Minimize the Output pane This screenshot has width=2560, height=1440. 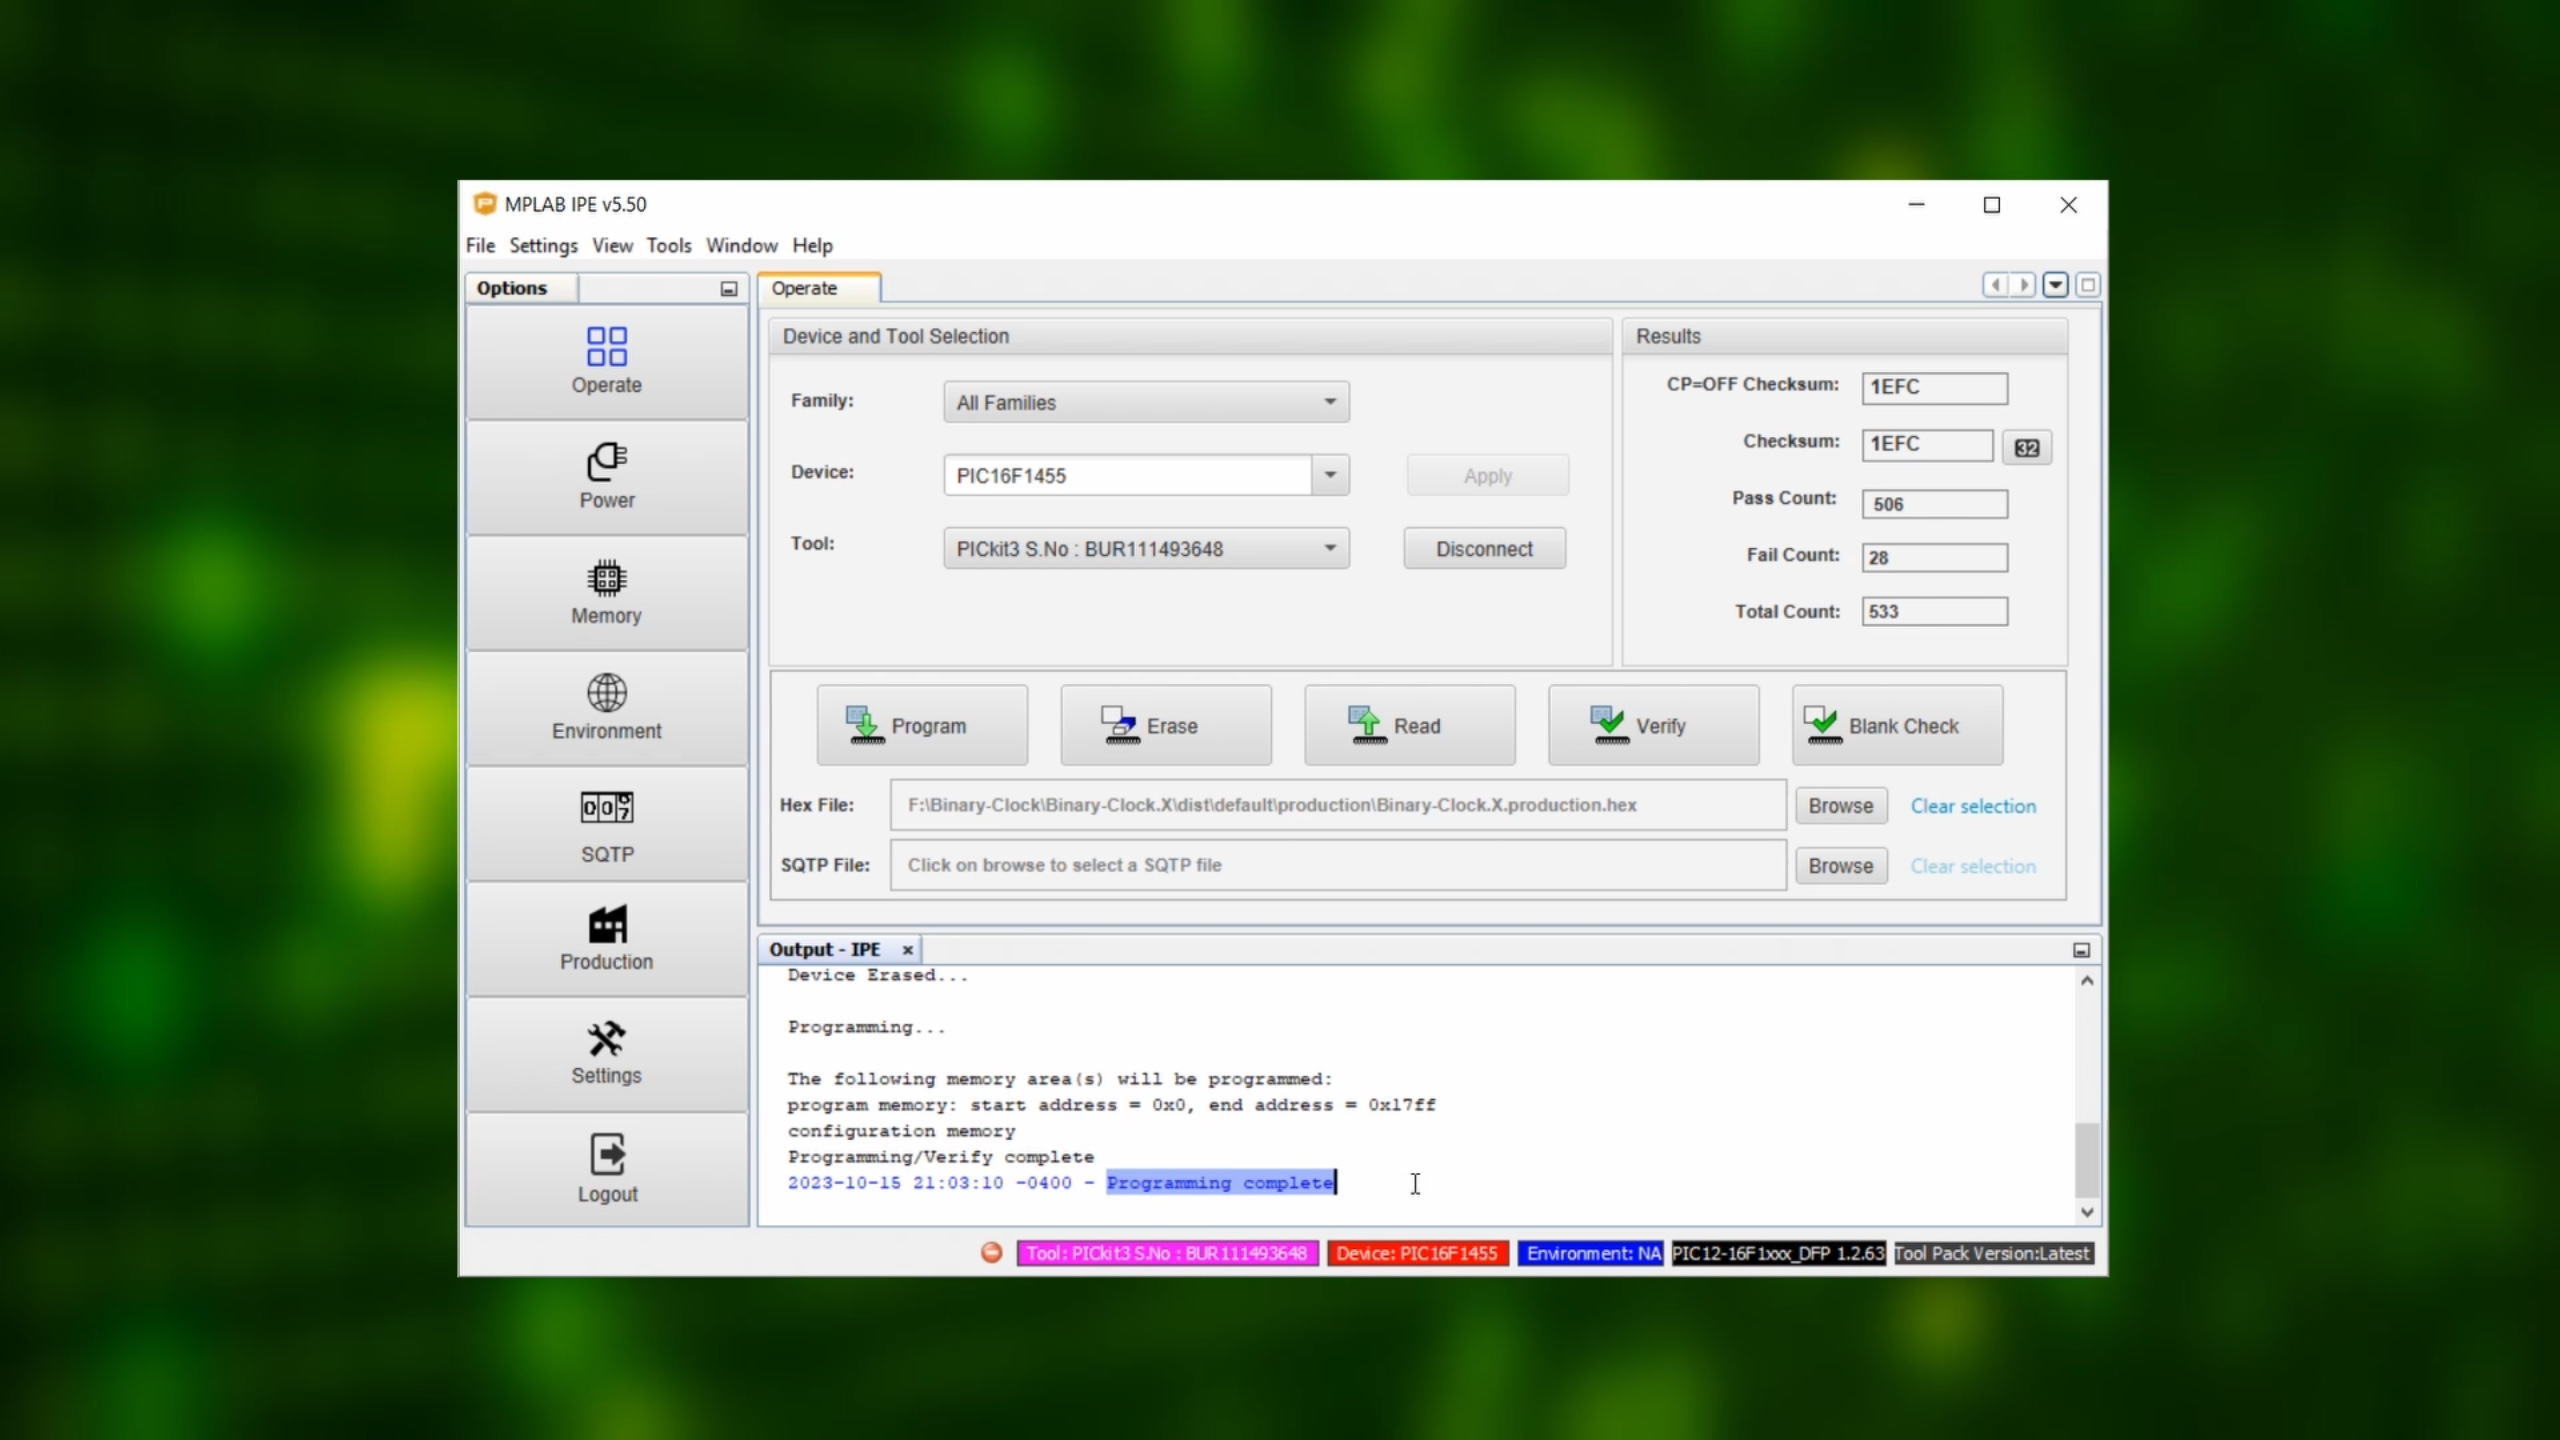click(2081, 950)
